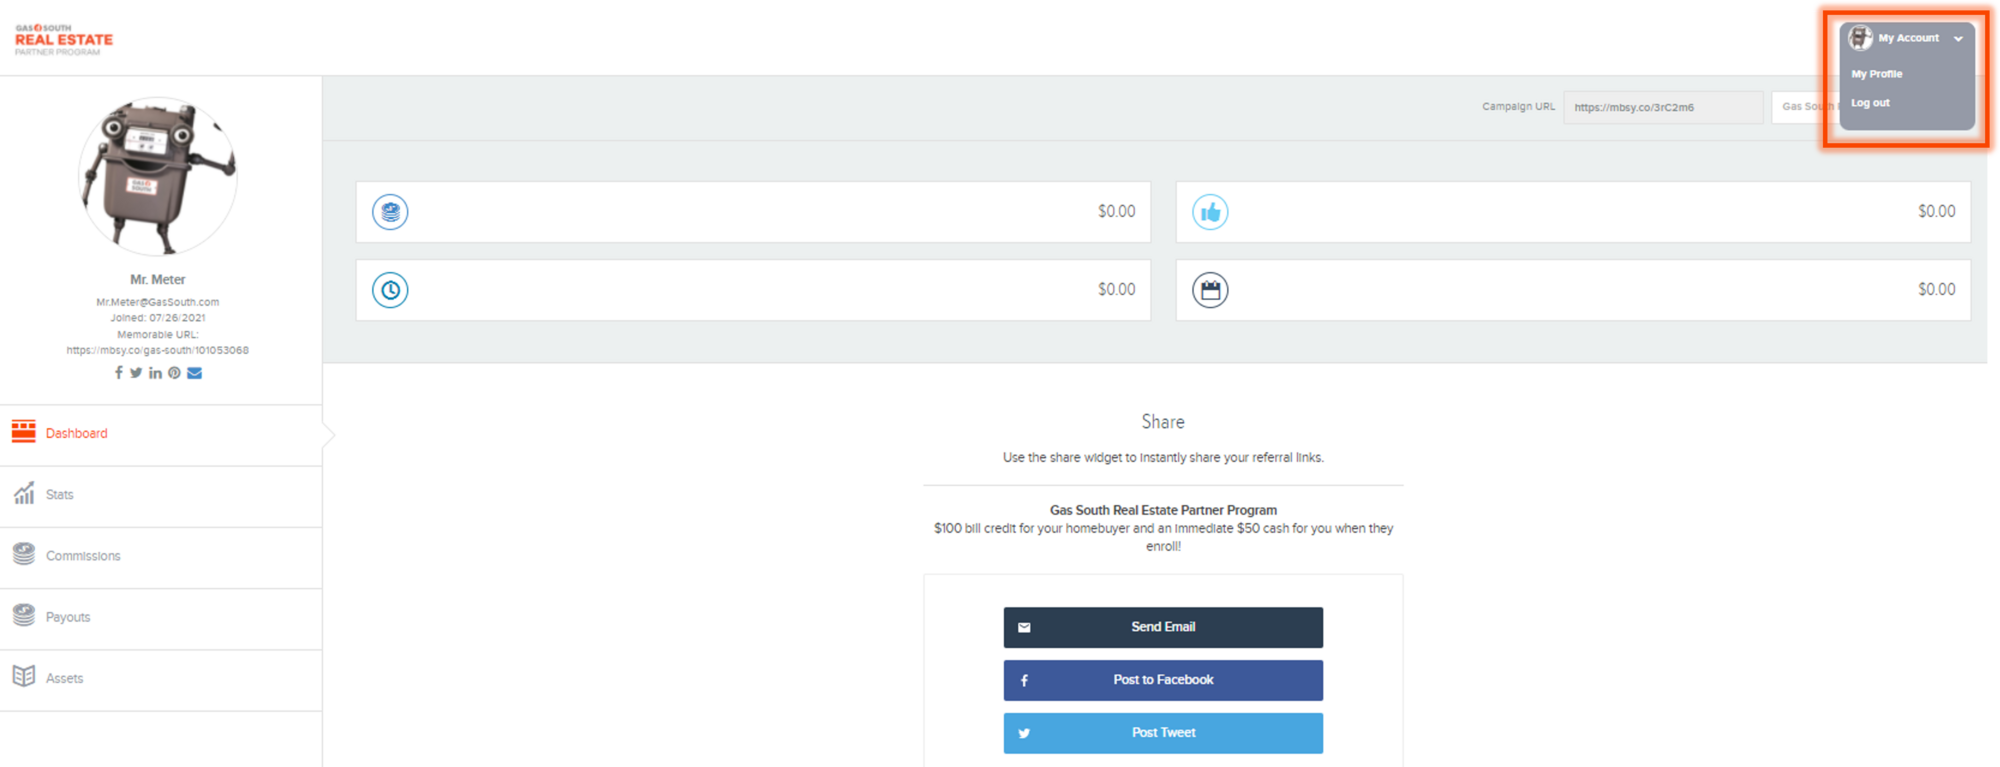This screenshot has width=2000, height=767.
Task: Click the calendar icon in stats card
Action: pos(1210,290)
